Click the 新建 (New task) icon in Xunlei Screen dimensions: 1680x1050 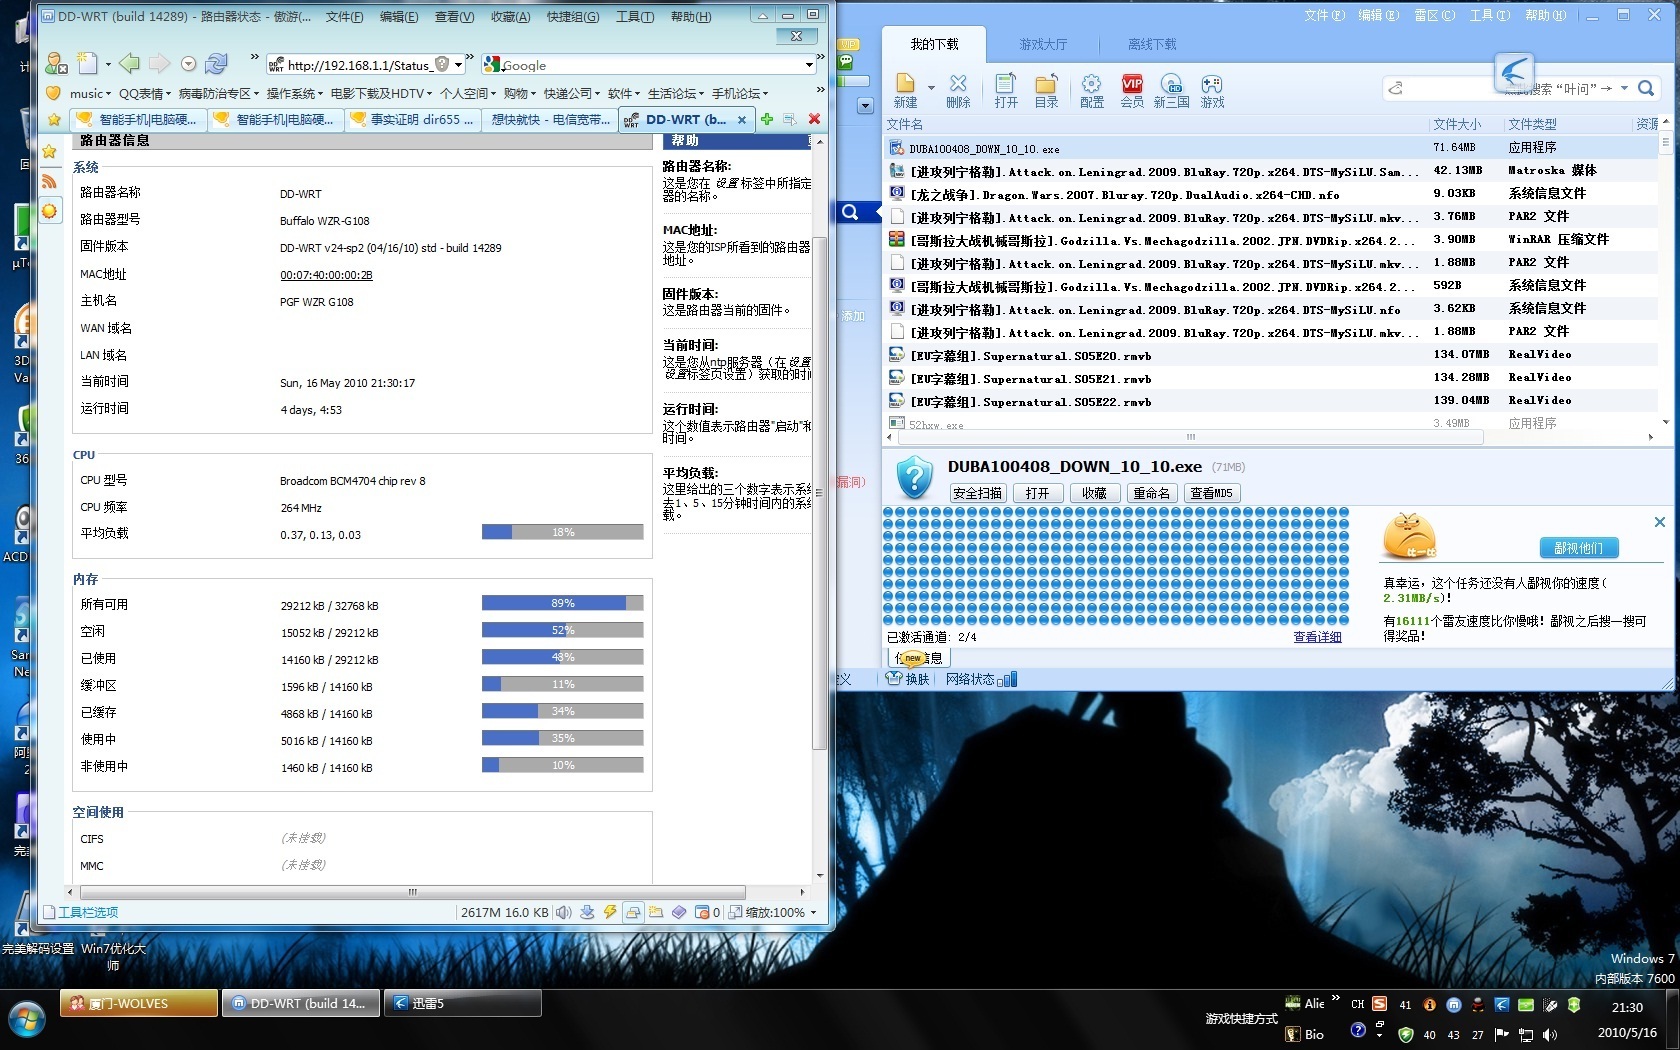click(x=905, y=90)
